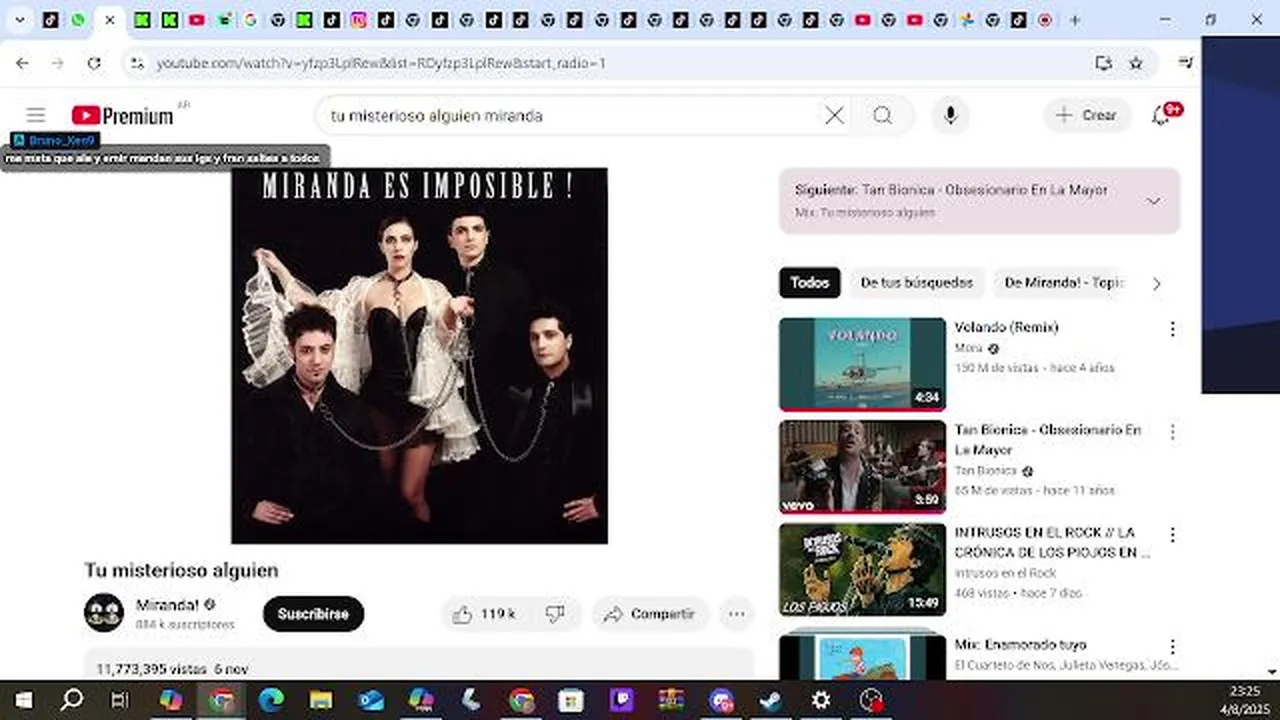1280x720 pixels.
Task: Select the De Miranda! - Topic chip
Action: point(1064,283)
